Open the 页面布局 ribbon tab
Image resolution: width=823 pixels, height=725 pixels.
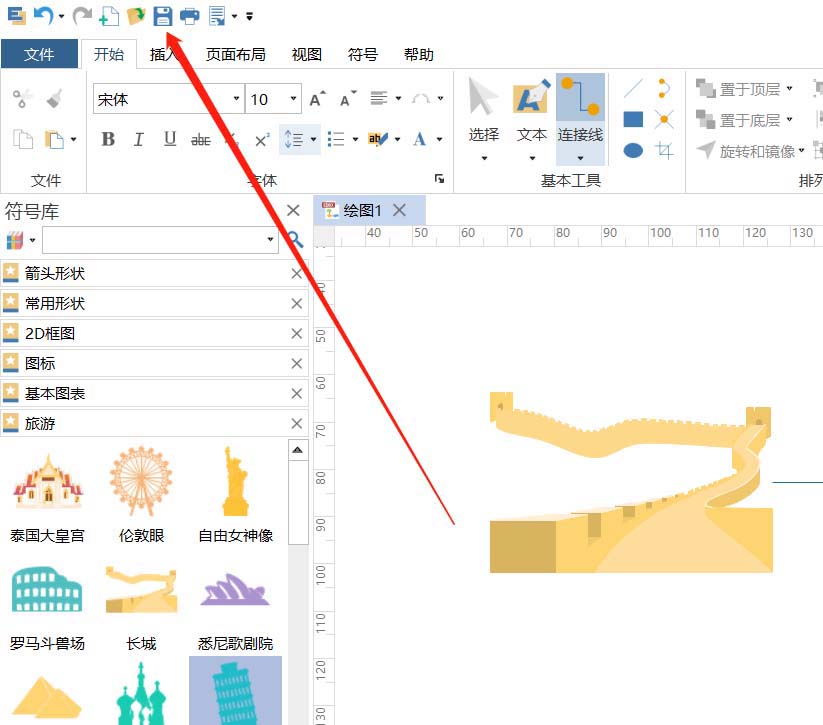coord(235,55)
